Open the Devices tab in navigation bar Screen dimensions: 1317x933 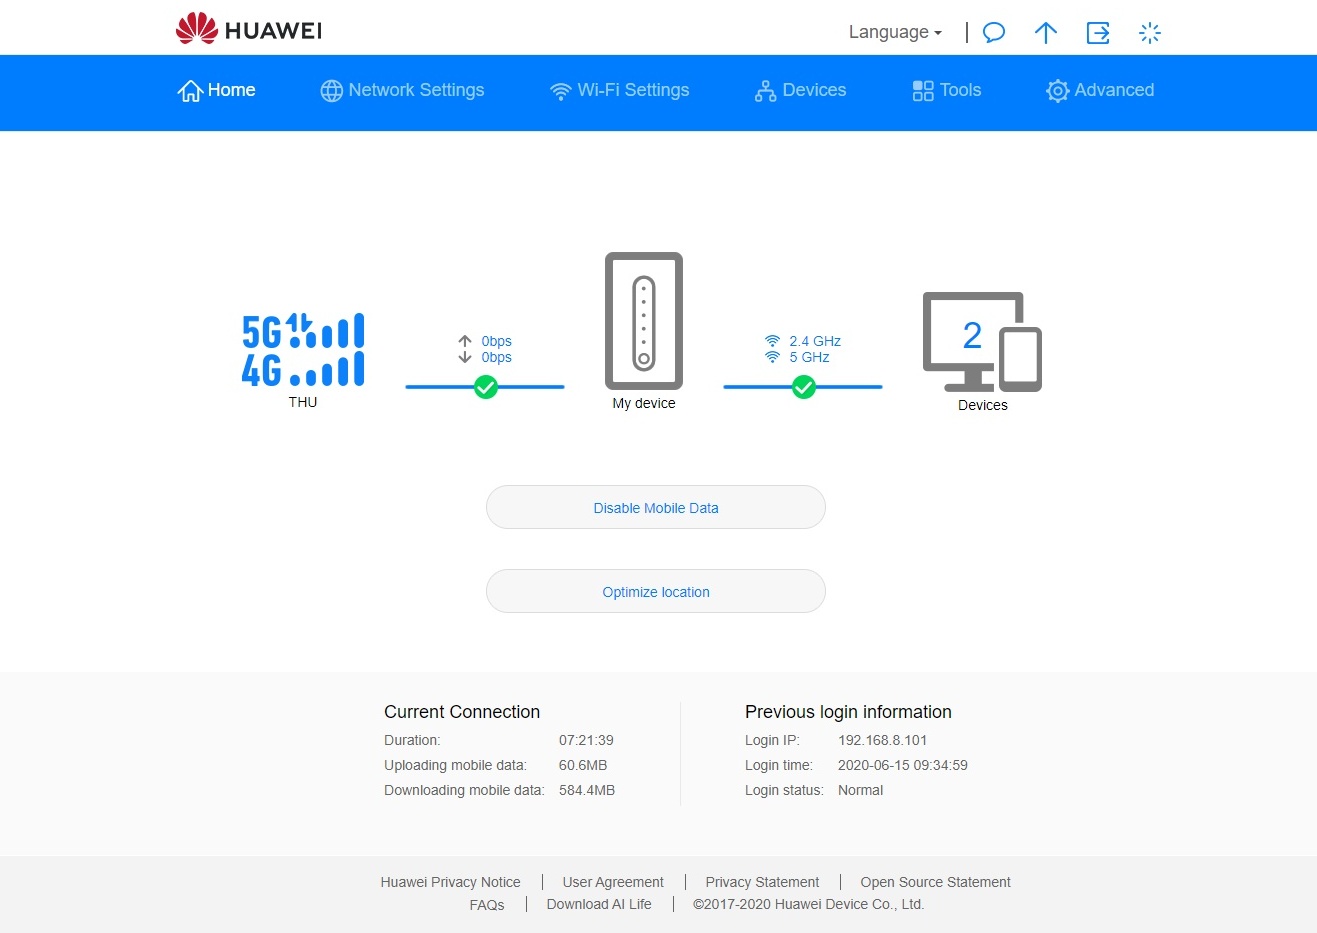click(x=800, y=90)
